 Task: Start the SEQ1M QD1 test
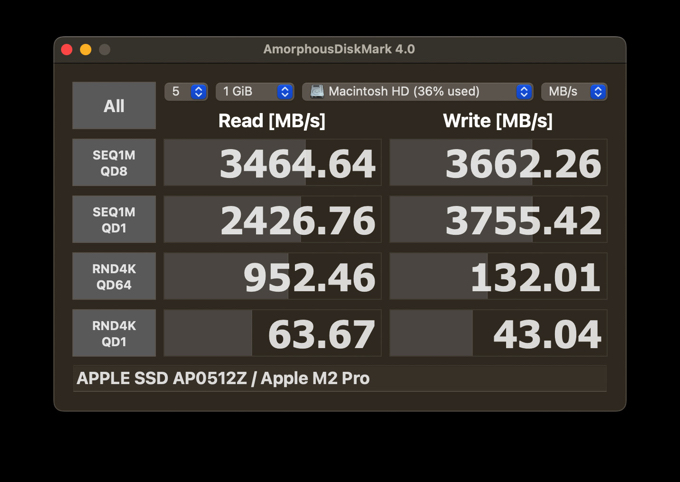(114, 220)
